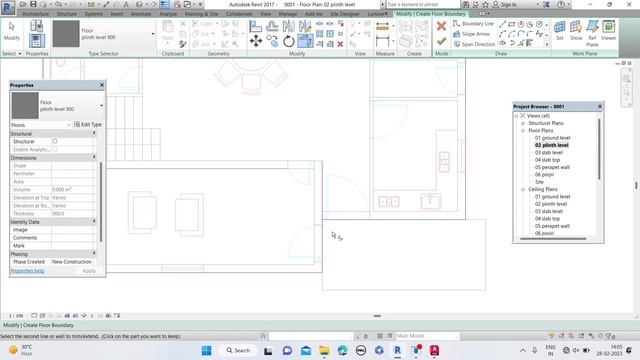Image resolution: width=640 pixels, height=360 pixels.
Task: Switch to the Massing & Site tab
Action: tap(201, 14)
